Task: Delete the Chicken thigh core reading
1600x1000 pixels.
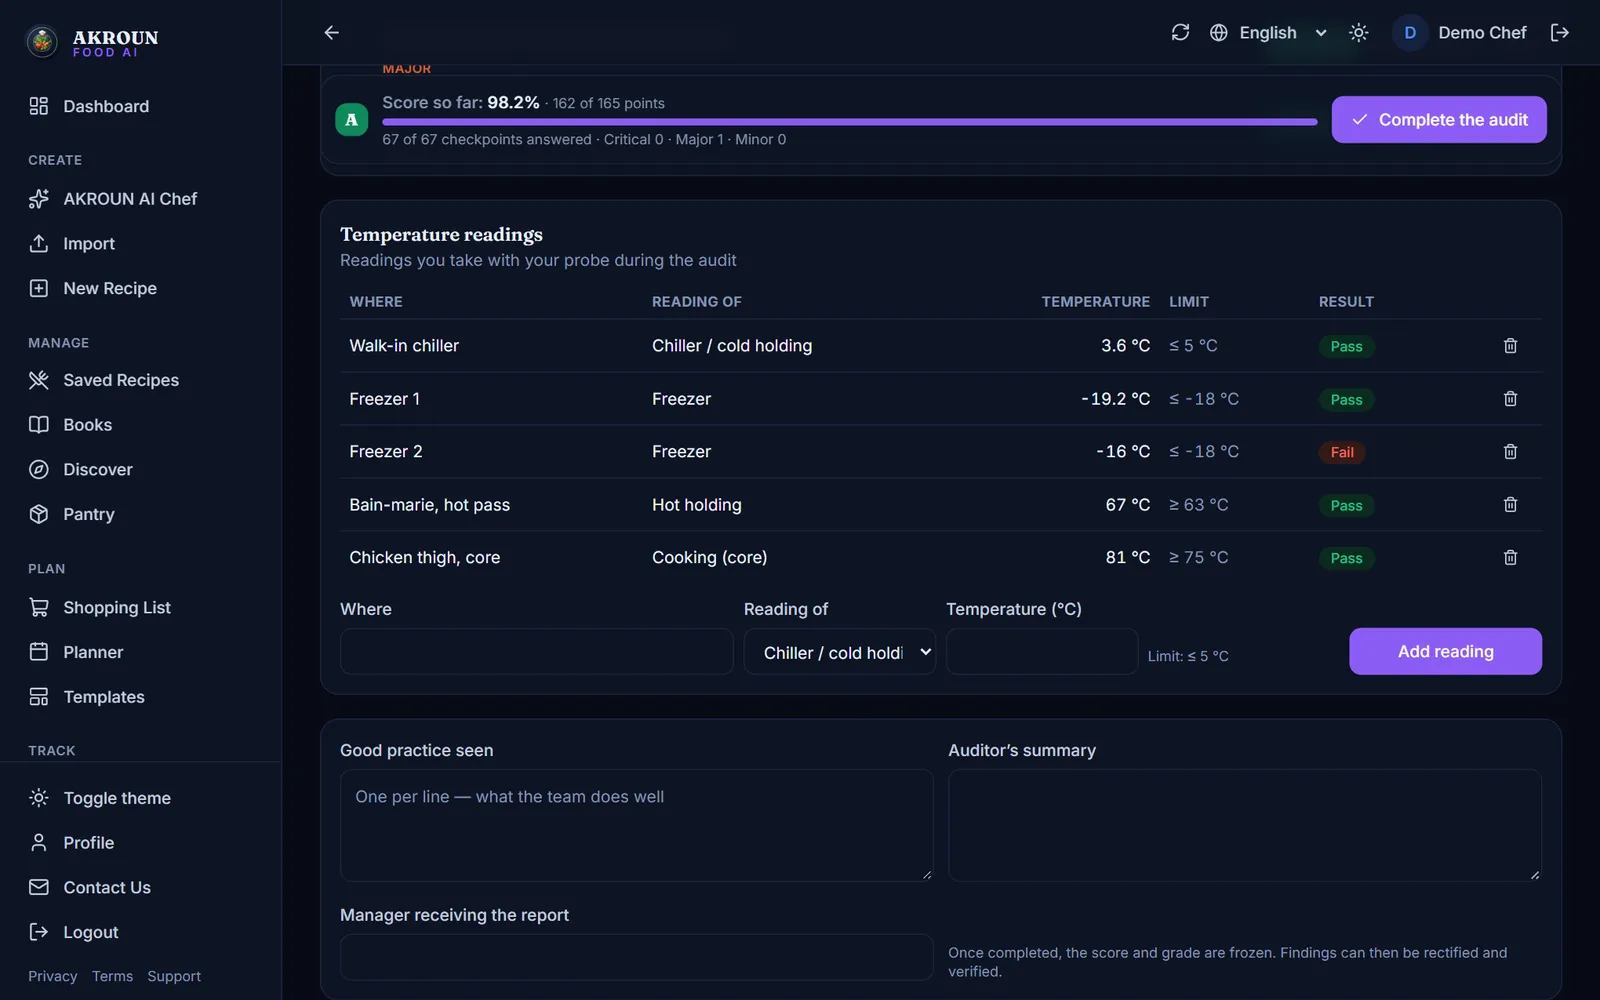Action: point(1510,558)
